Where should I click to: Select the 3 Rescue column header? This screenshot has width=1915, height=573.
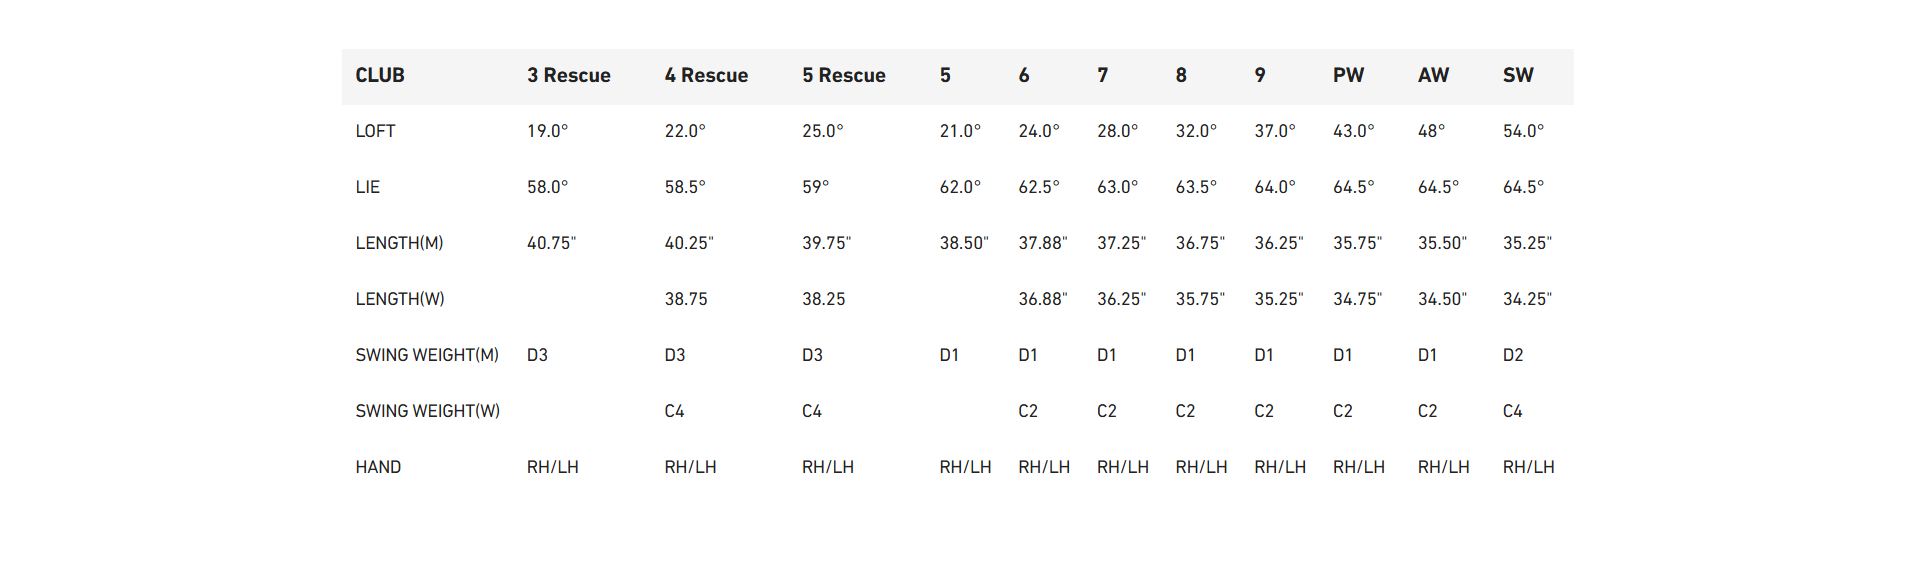click(569, 76)
